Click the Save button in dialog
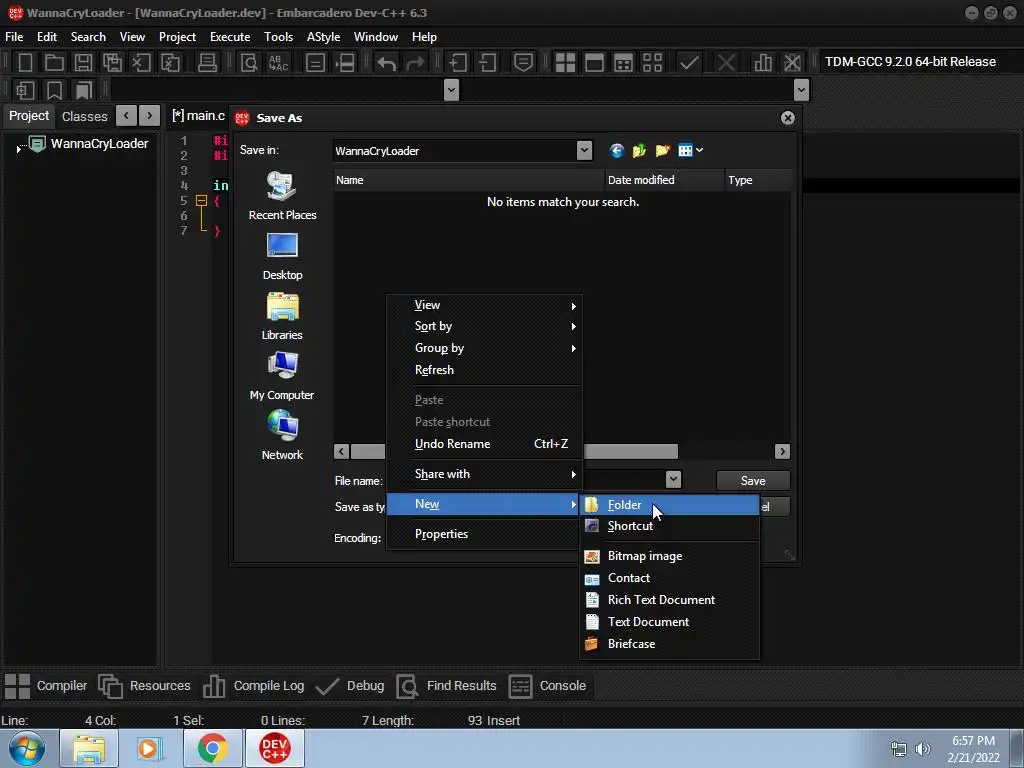 [753, 481]
